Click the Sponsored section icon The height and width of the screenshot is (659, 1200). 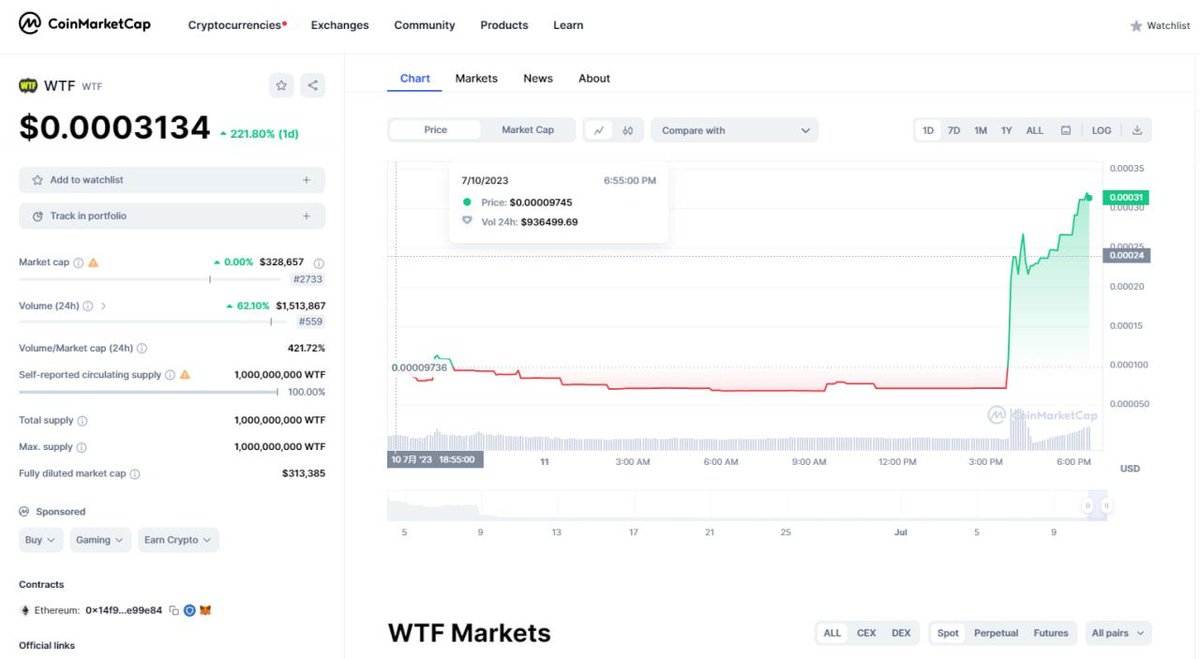click(x=24, y=511)
